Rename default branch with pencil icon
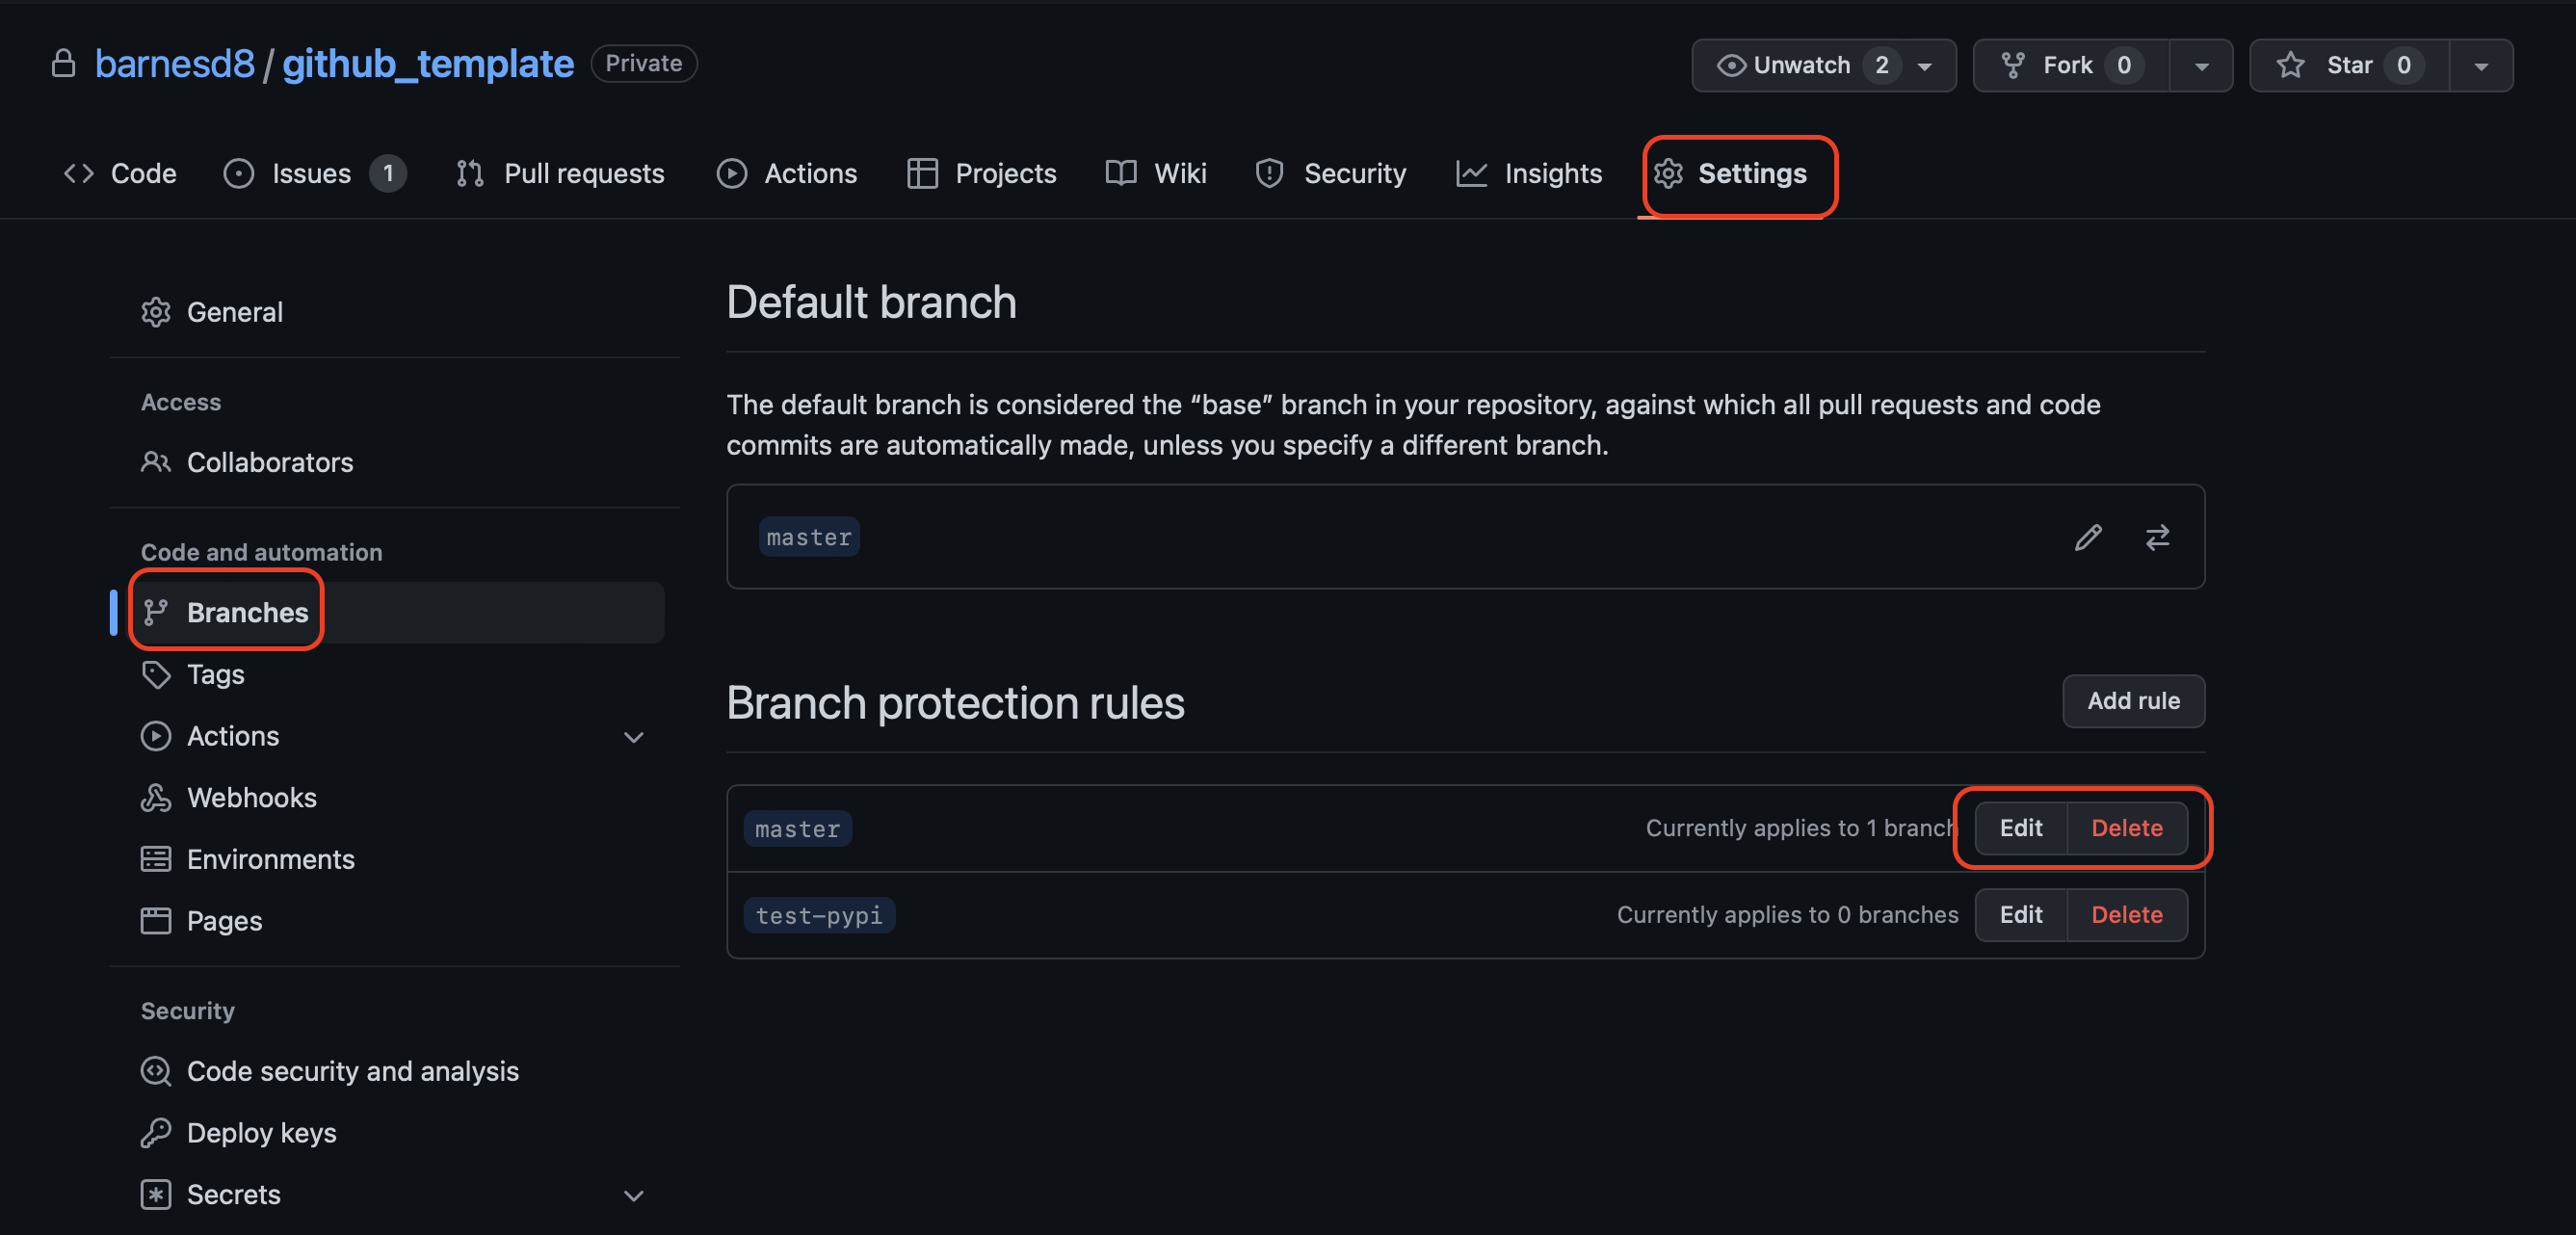2576x1235 pixels. click(2088, 537)
